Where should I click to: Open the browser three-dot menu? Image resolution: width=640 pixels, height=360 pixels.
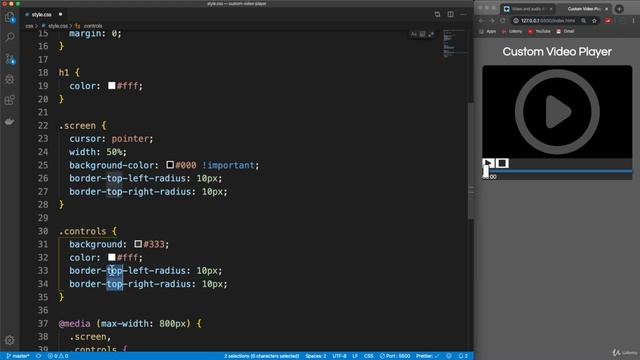pyautogui.click(x=634, y=20)
